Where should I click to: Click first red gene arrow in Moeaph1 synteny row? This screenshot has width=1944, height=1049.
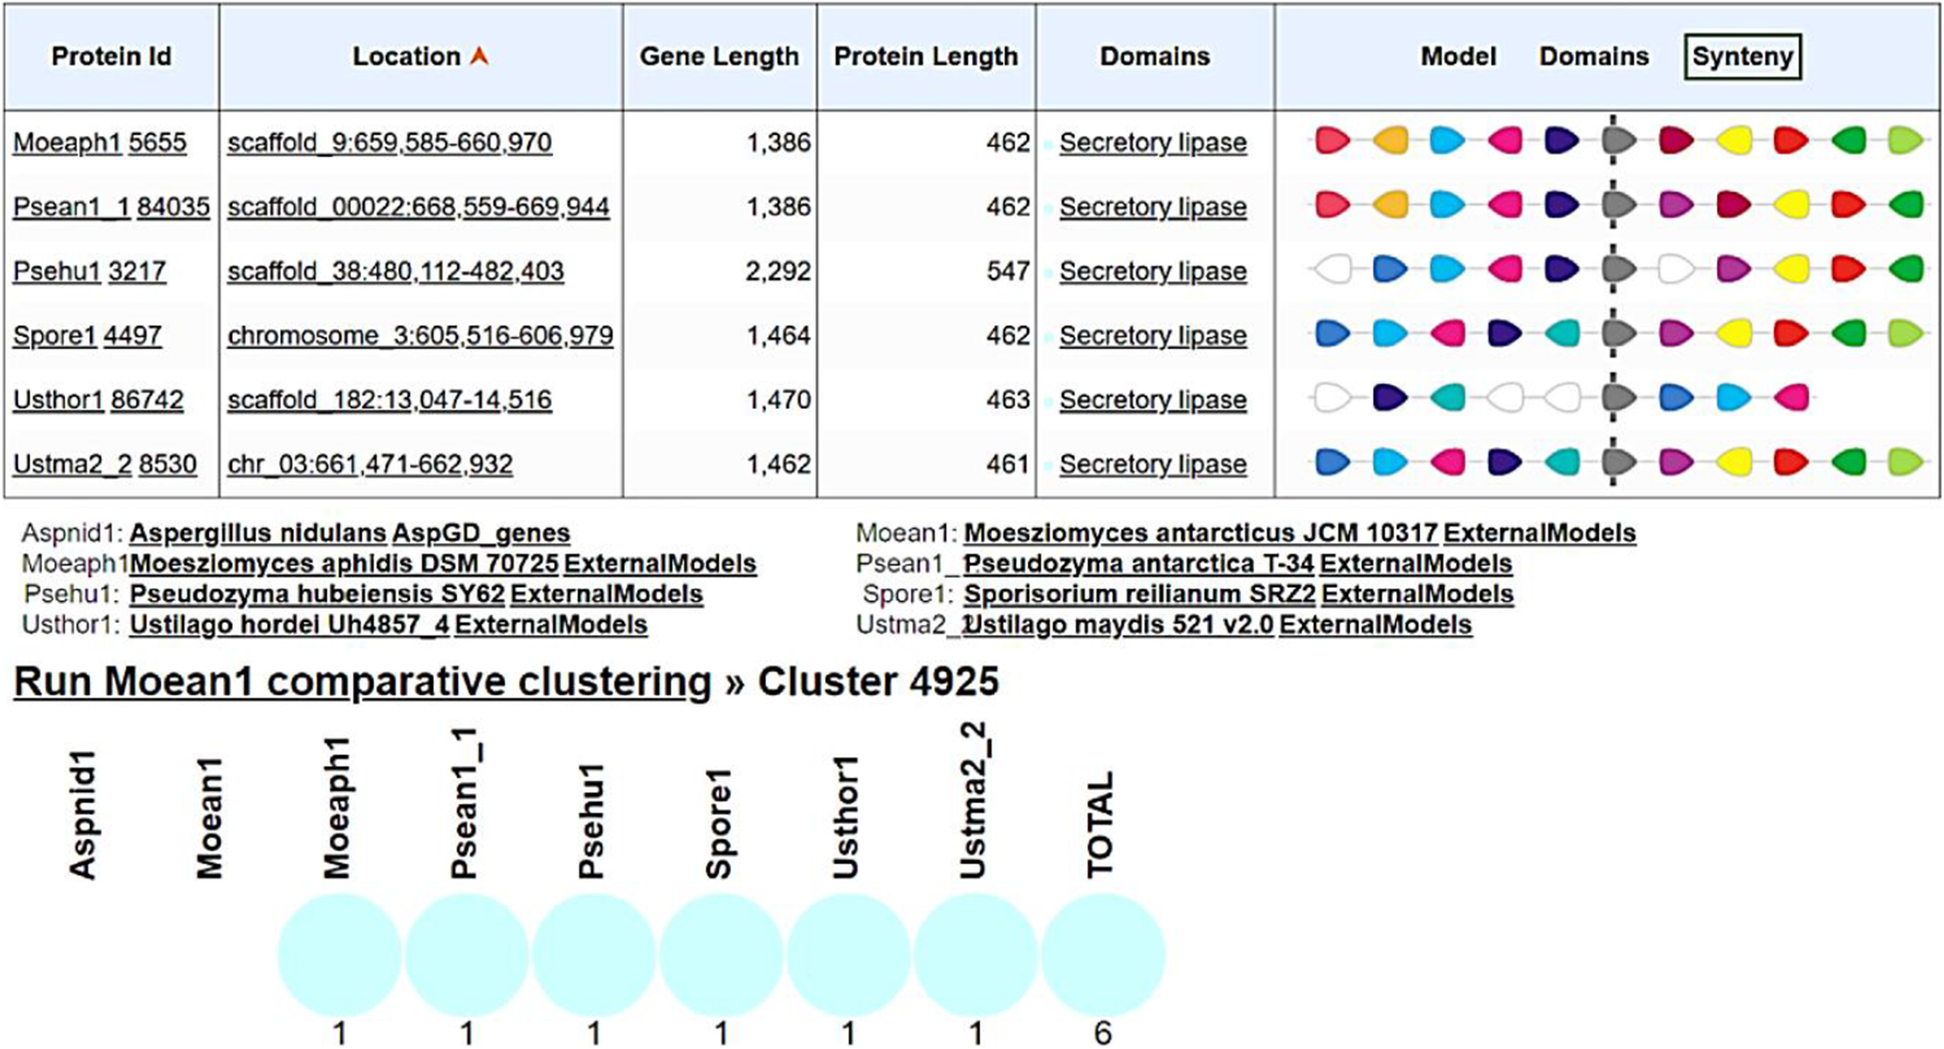[x=1332, y=141]
